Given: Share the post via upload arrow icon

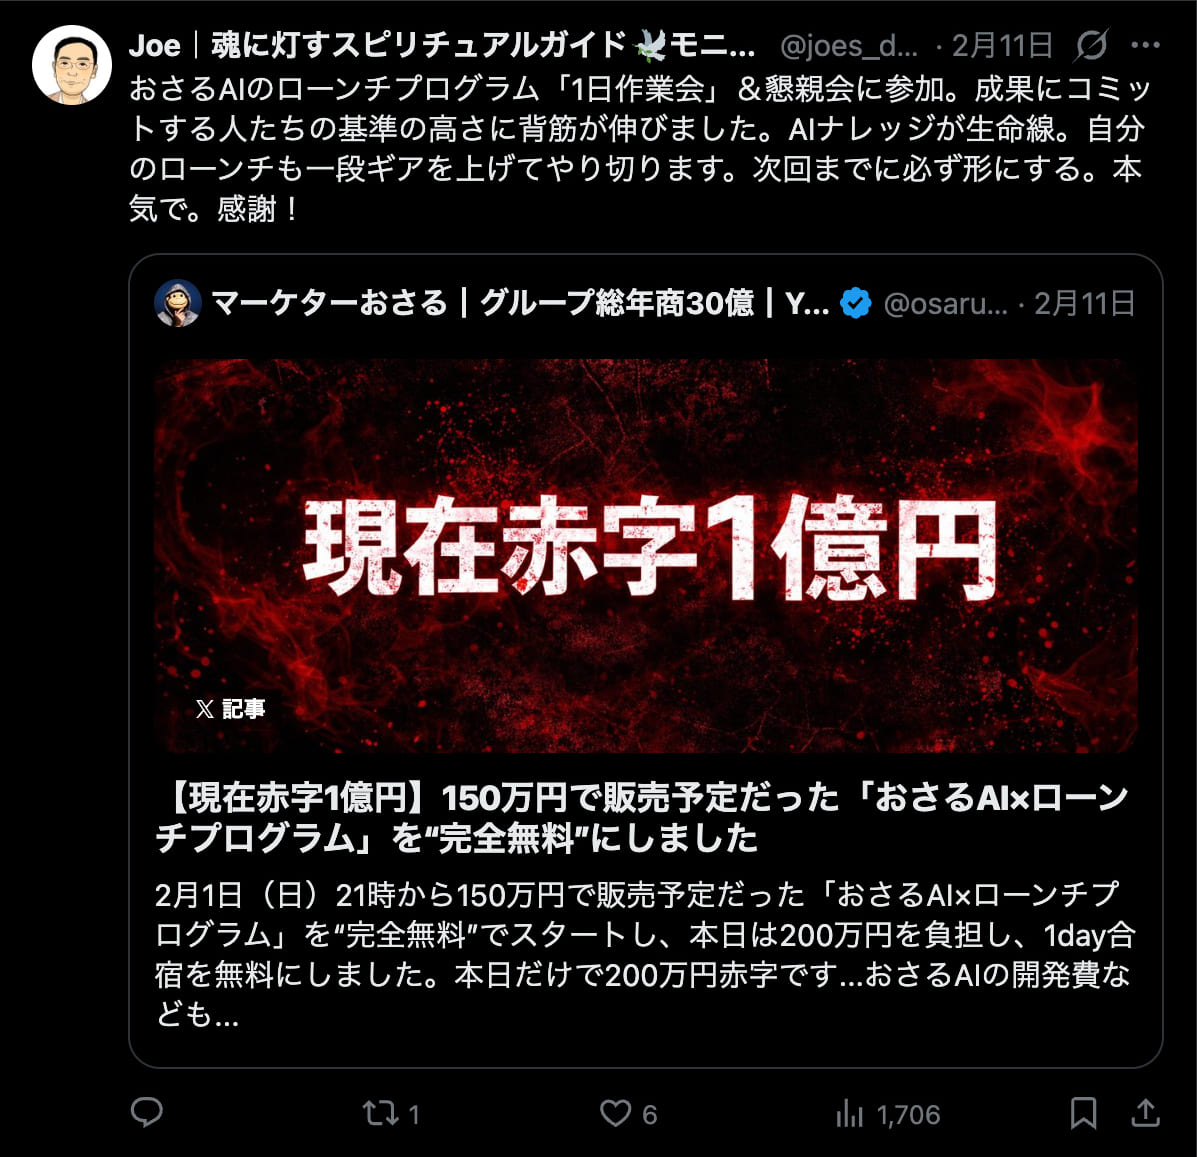Looking at the screenshot, I should [x=1145, y=1113].
